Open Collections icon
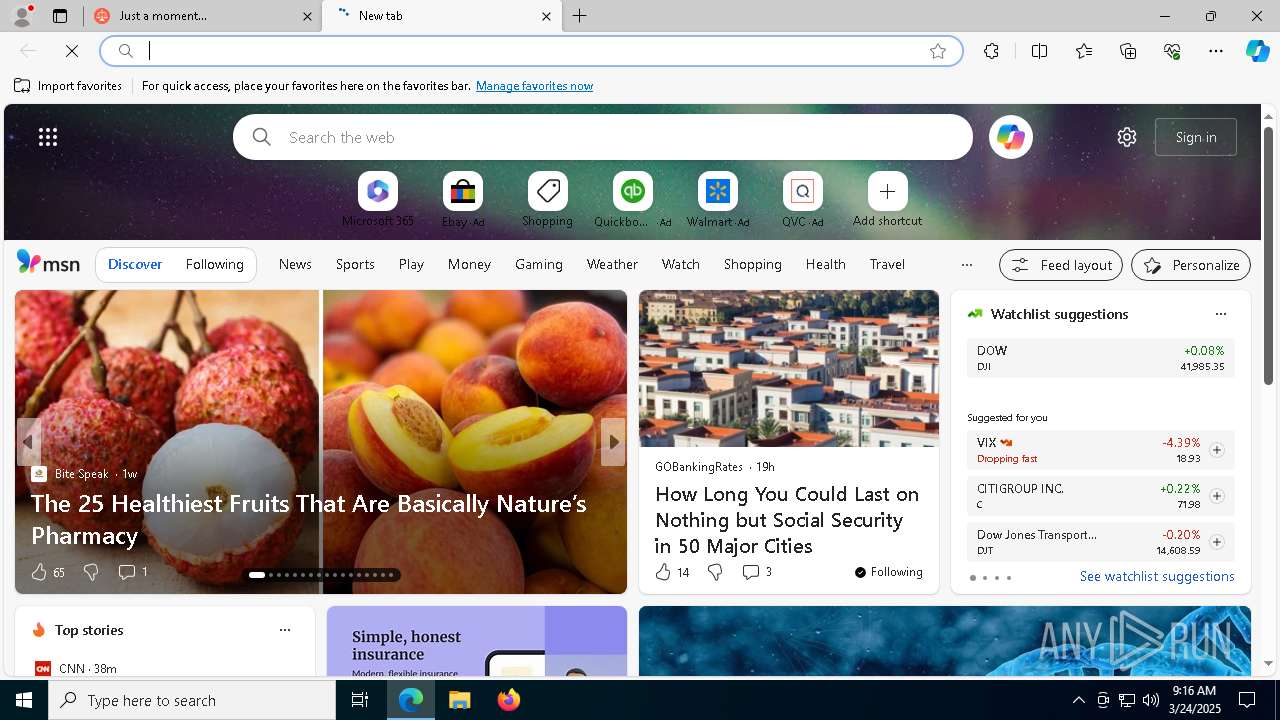 [x=1128, y=51]
